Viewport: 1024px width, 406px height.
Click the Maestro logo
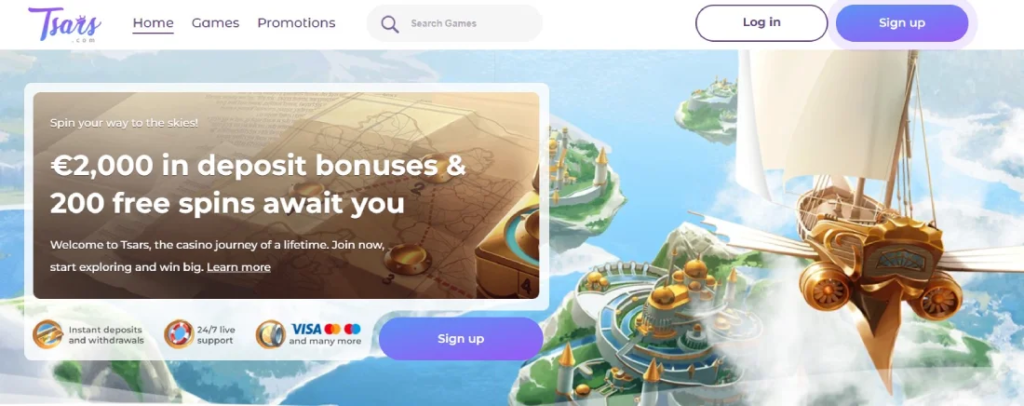[352, 329]
